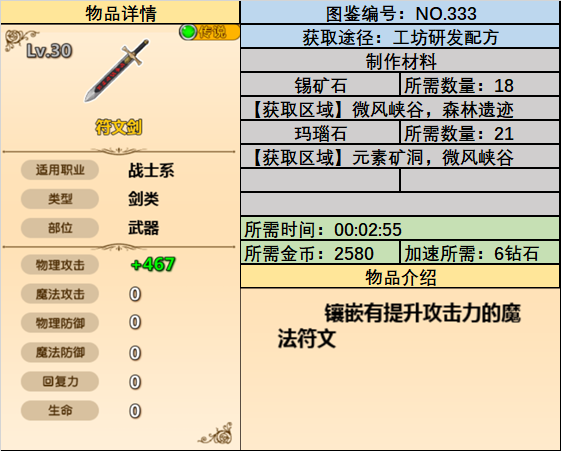
Task: Click the 类型 label pill
Action: pyautogui.click(x=60, y=199)
